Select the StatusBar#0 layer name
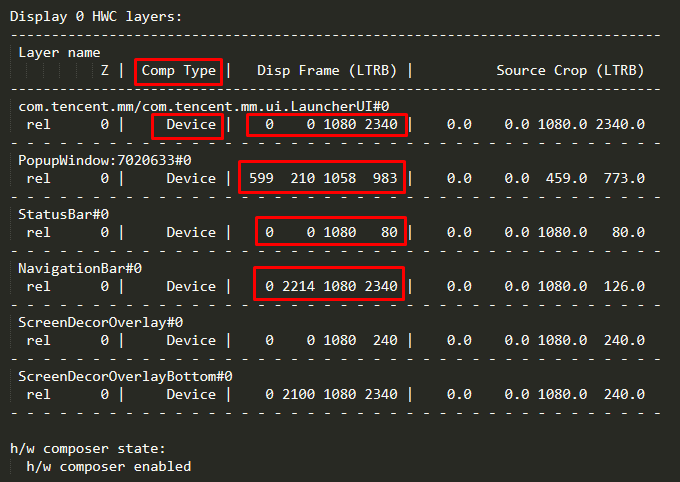This screenshot has width=680, height=482. pyautogui.click(x=63, y=215)
